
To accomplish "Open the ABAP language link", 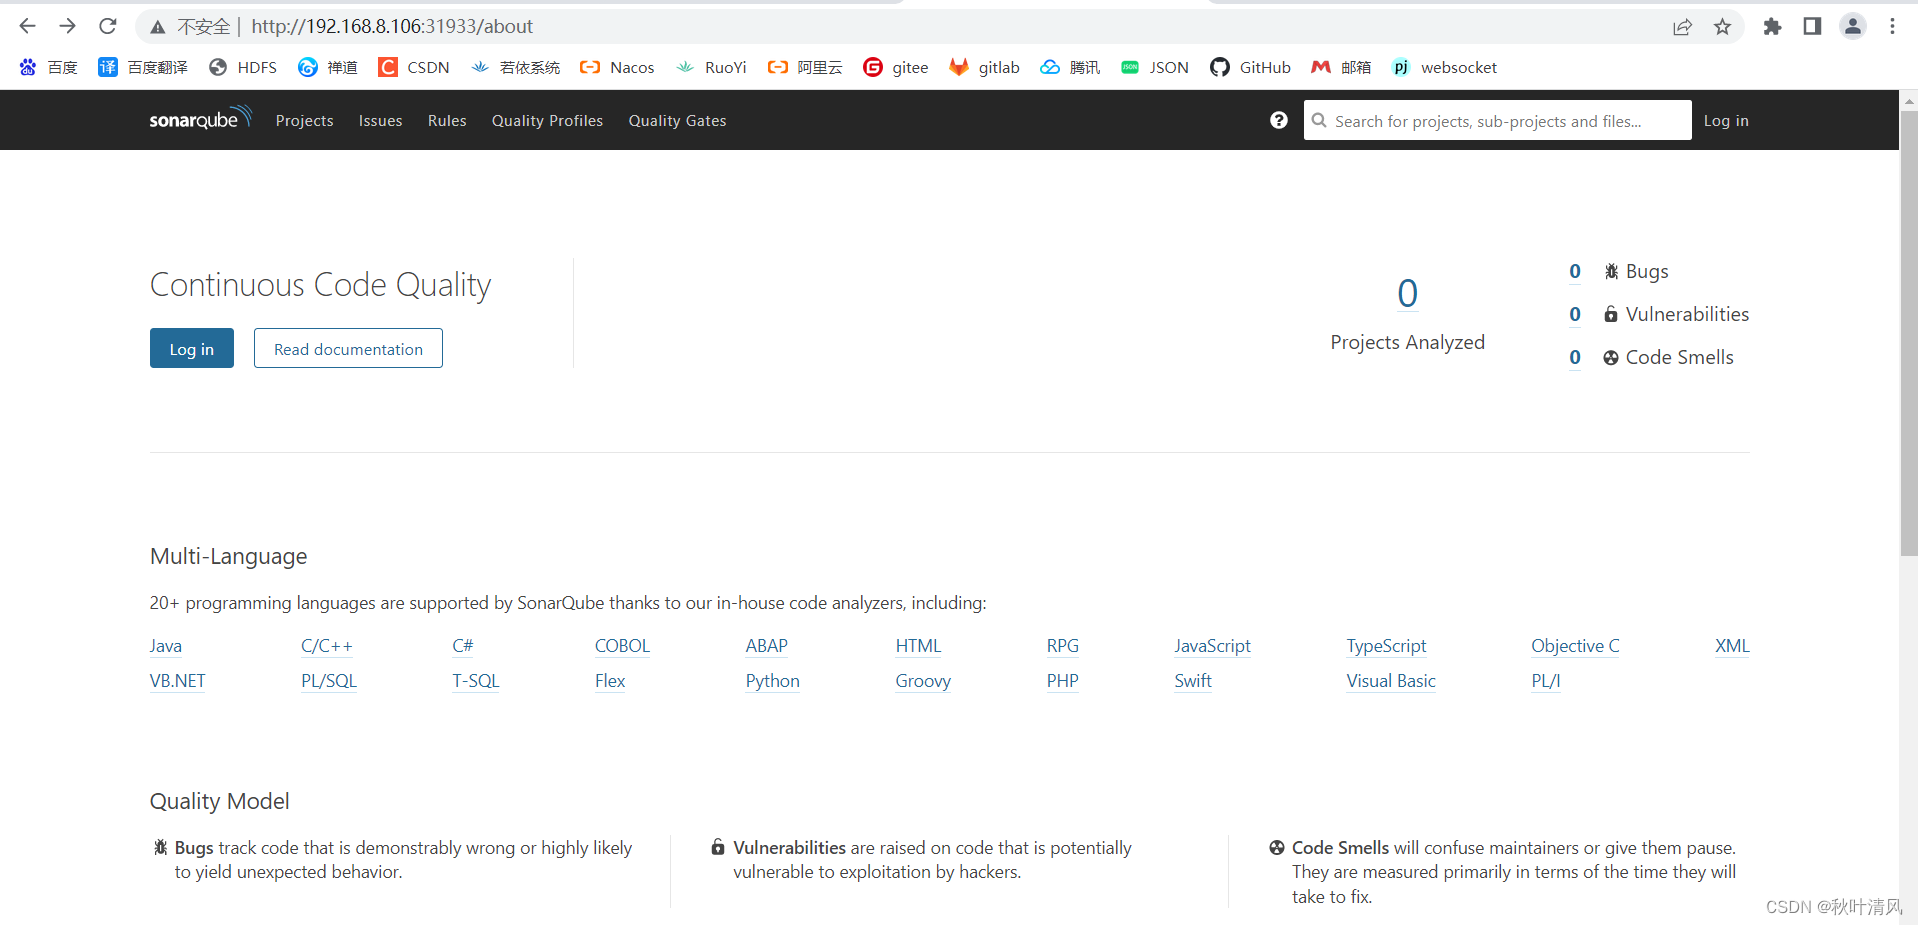I will (767, 646).
